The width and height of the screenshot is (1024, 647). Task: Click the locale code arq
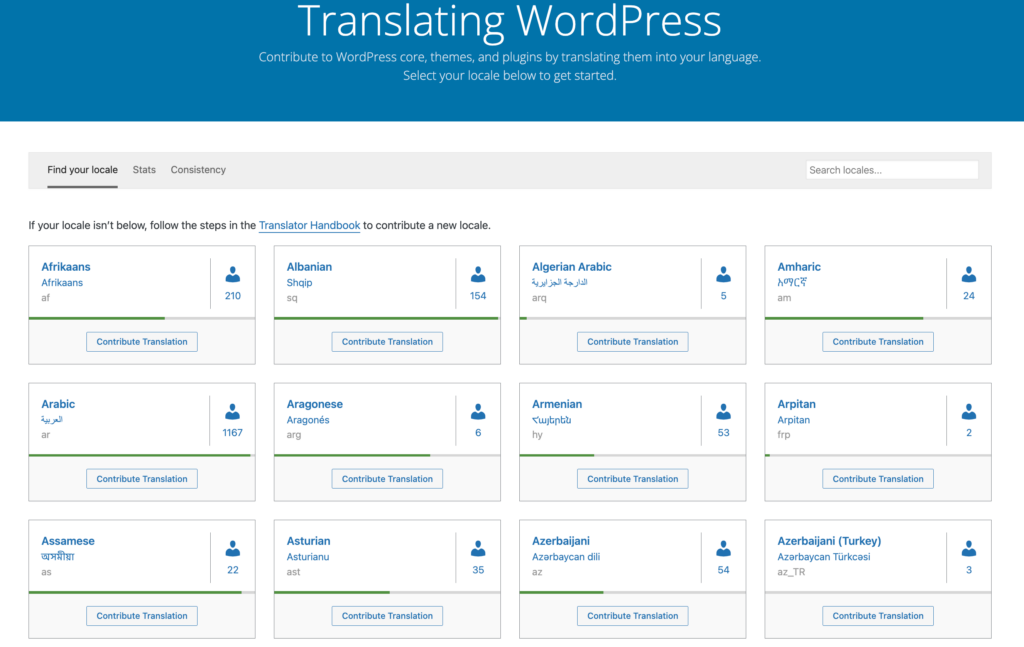[539, 298]
